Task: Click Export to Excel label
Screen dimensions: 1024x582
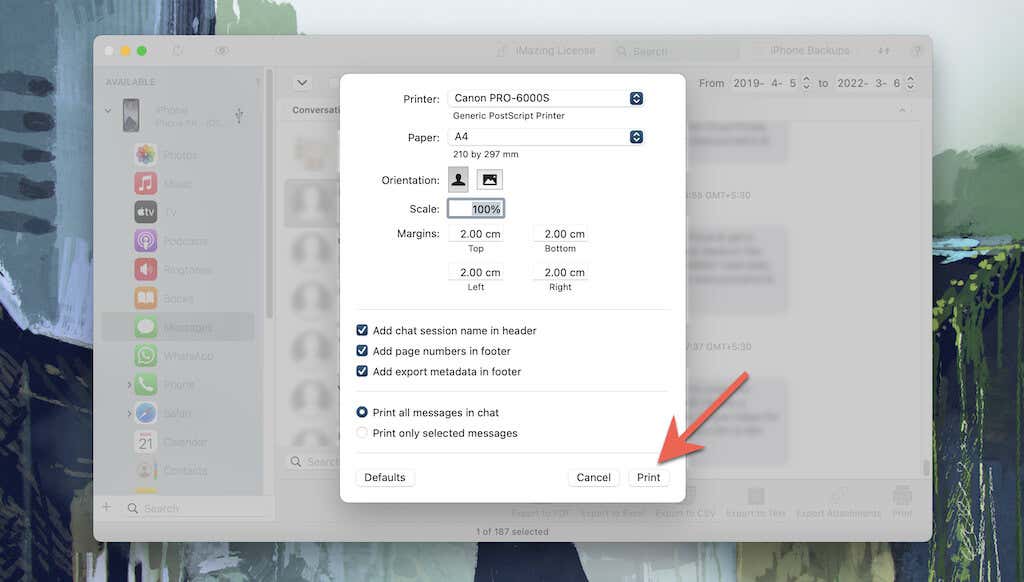Action: (x=612, y=513)
